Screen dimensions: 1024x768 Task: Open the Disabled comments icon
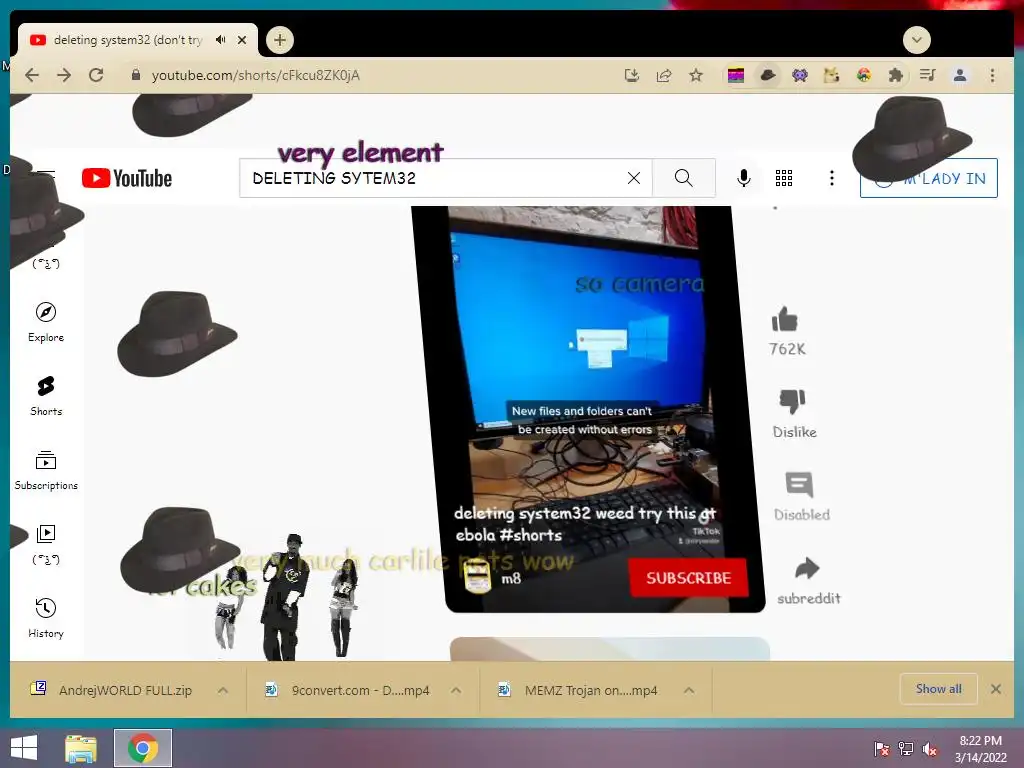click(x=800, y=485)
